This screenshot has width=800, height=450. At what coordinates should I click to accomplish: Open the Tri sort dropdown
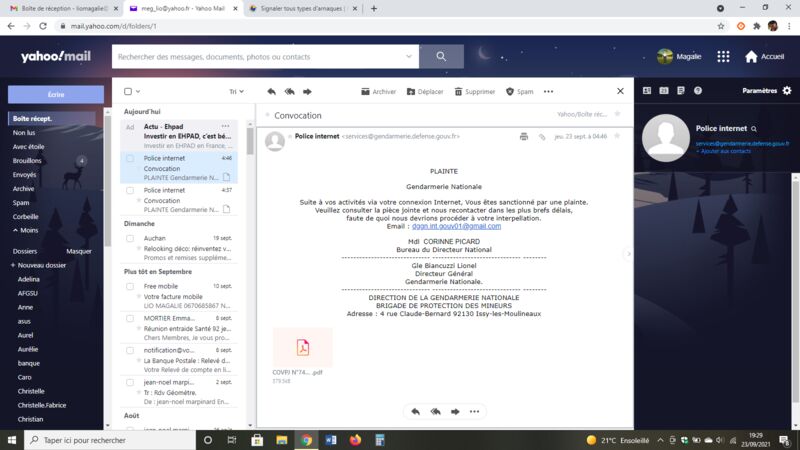point(236,92)
